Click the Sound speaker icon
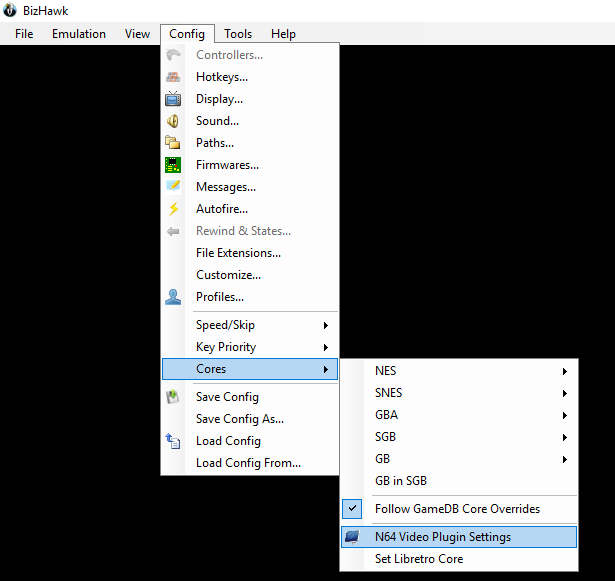 pyautogui.click(x=174, y=121)
